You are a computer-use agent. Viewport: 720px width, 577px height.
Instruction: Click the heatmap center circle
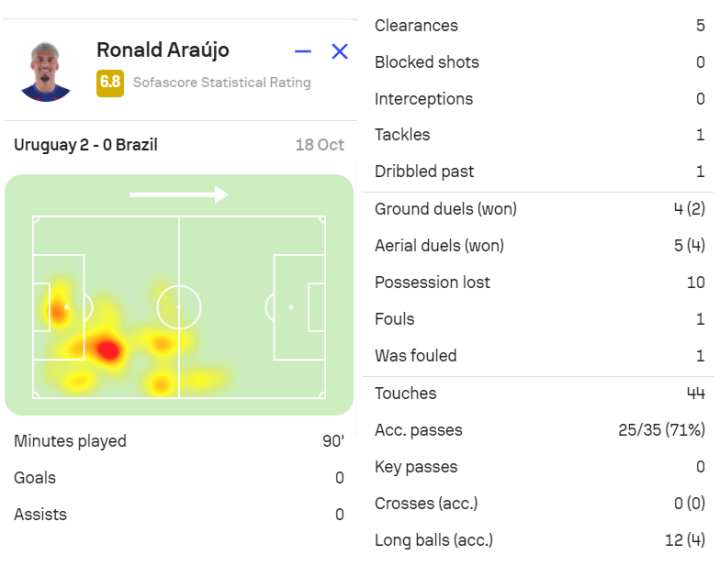[x=179, y=307]
